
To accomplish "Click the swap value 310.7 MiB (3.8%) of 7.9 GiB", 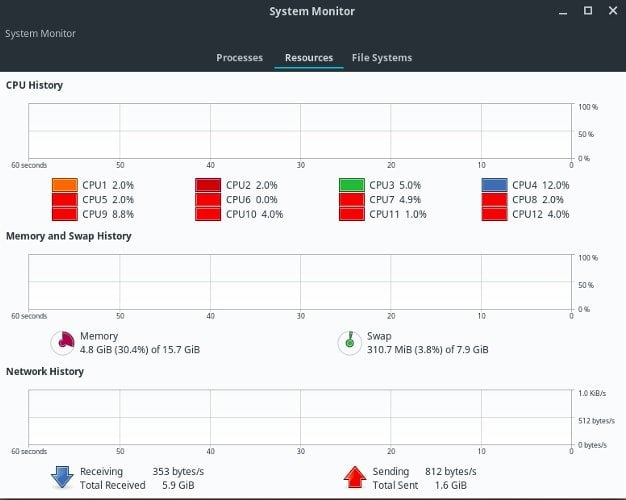I will (x=428, y=350).
